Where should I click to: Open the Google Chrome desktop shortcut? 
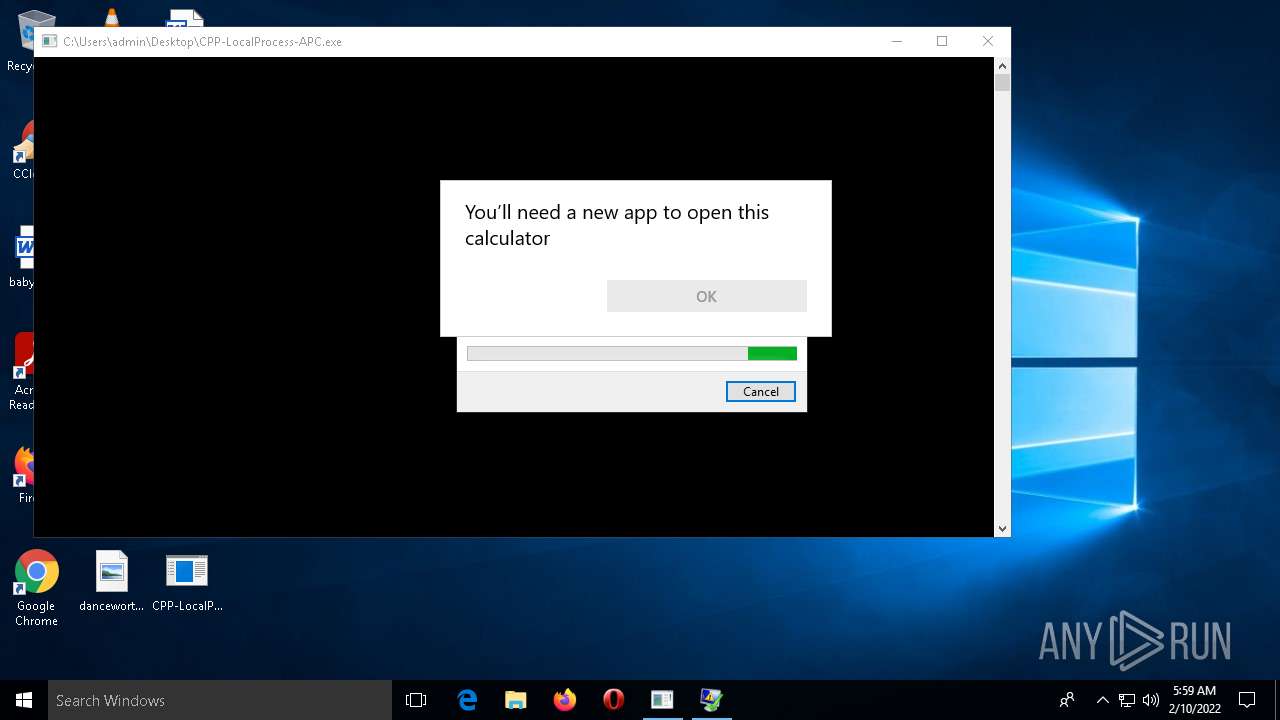pos(36,589)
